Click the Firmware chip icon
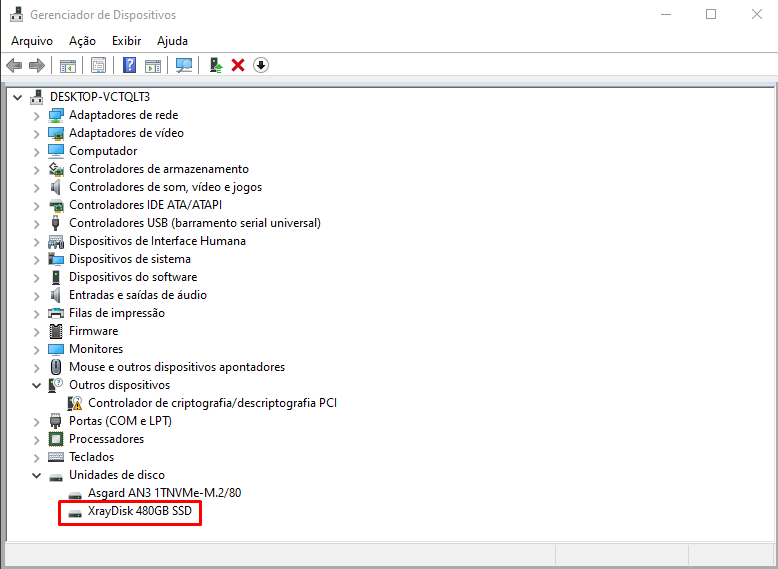 (x=56, y=331)
